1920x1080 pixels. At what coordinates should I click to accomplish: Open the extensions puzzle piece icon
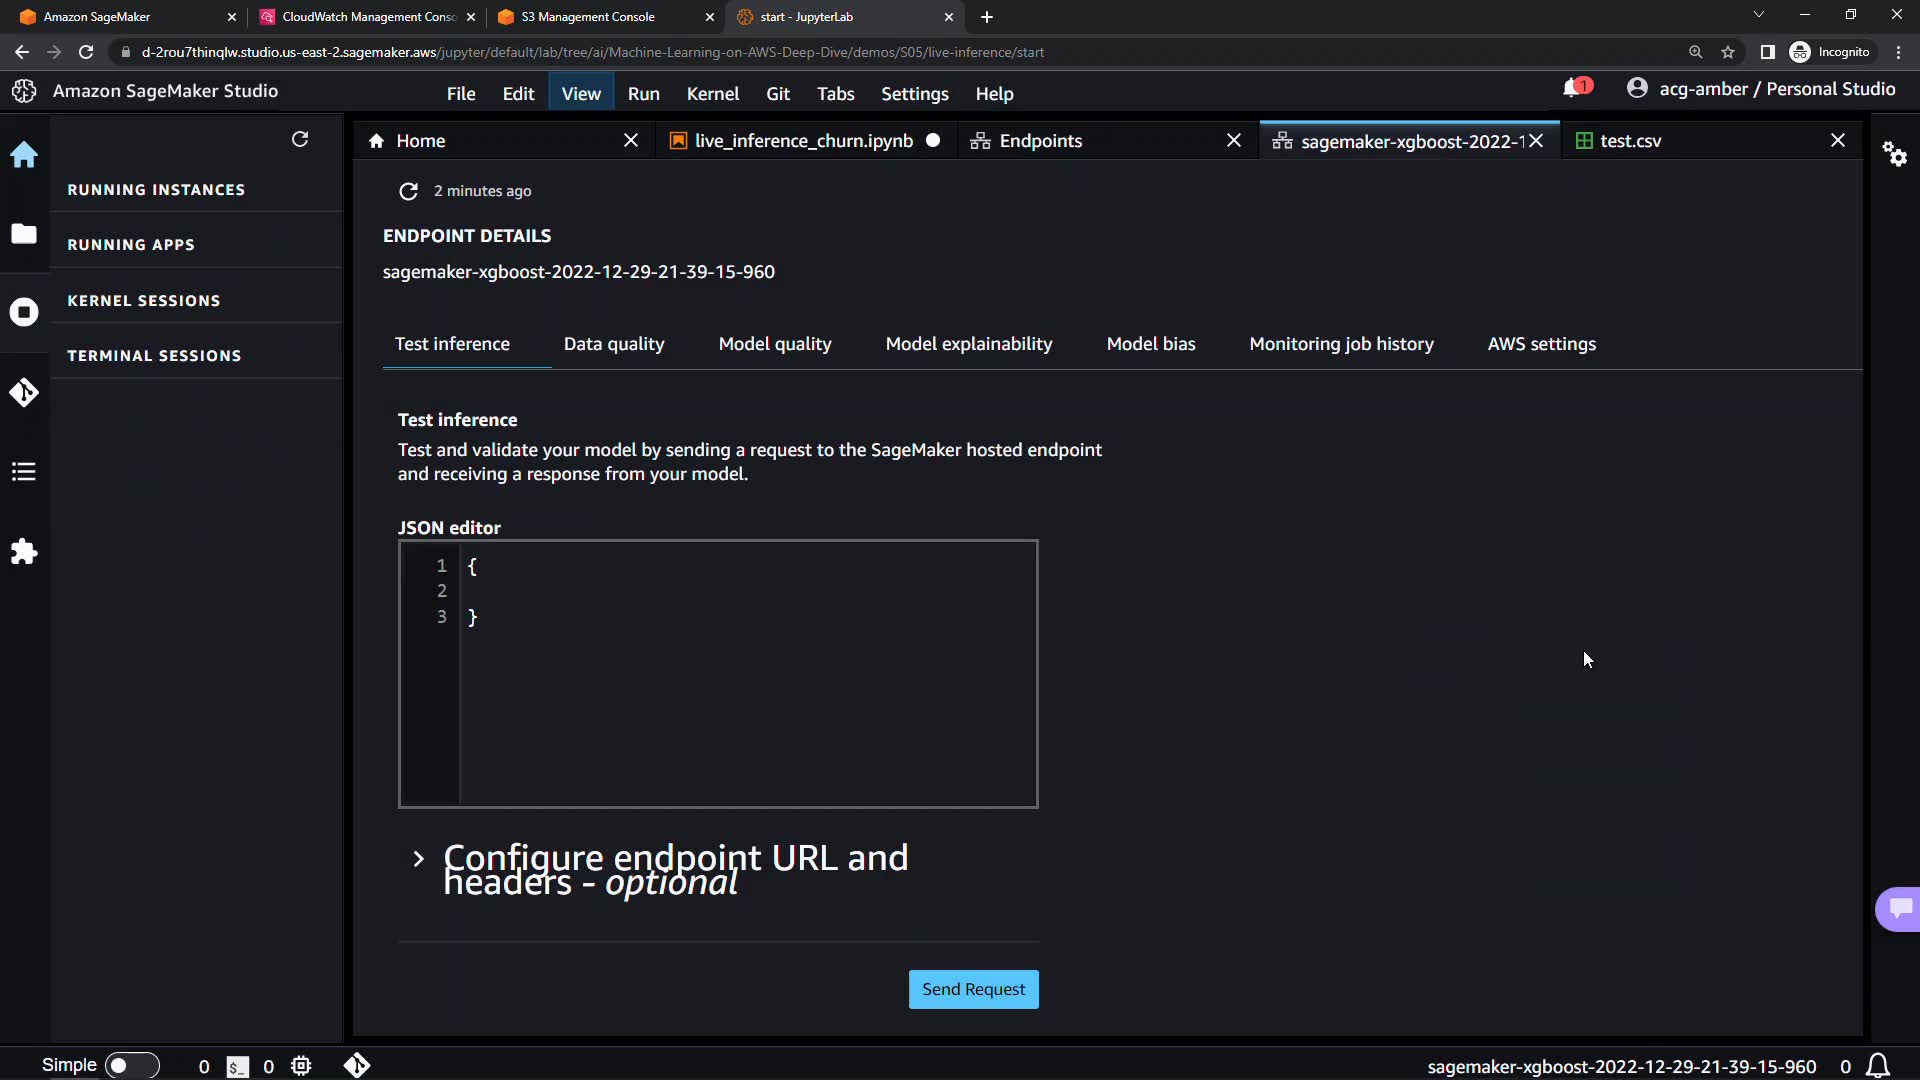point(24,552)
